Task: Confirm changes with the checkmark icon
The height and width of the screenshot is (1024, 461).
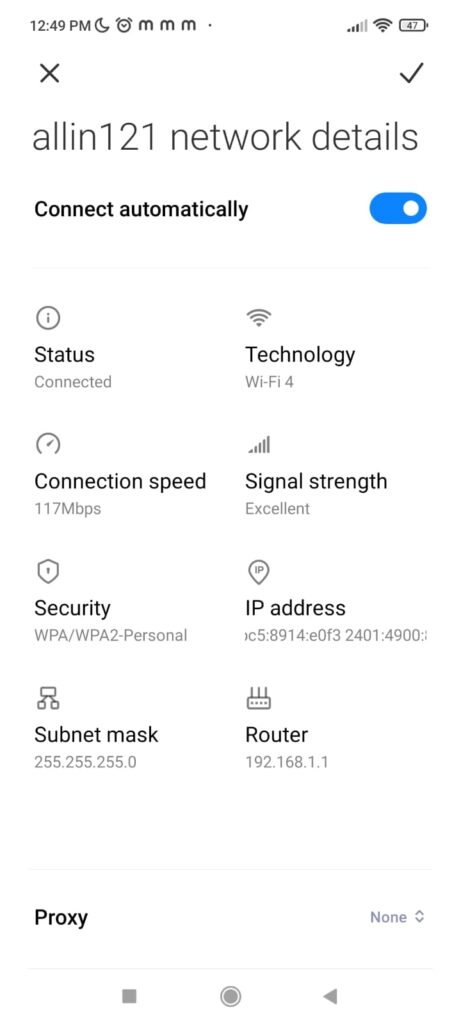Action: tap(411, 73)
